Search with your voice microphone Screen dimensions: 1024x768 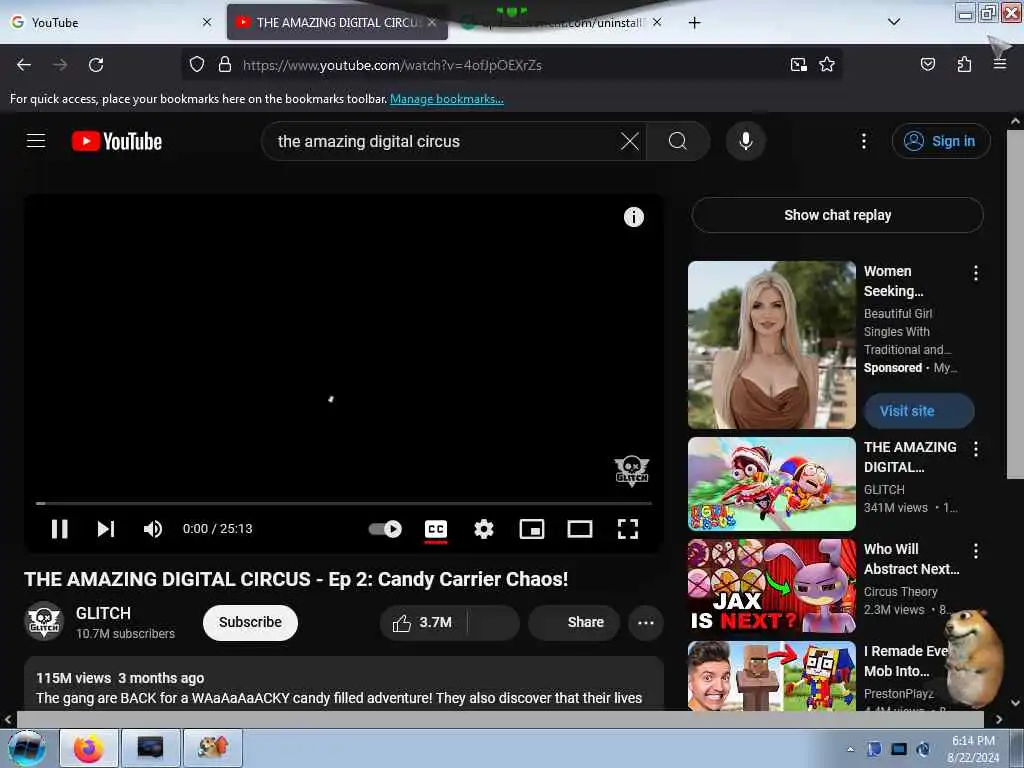point(745,141)
